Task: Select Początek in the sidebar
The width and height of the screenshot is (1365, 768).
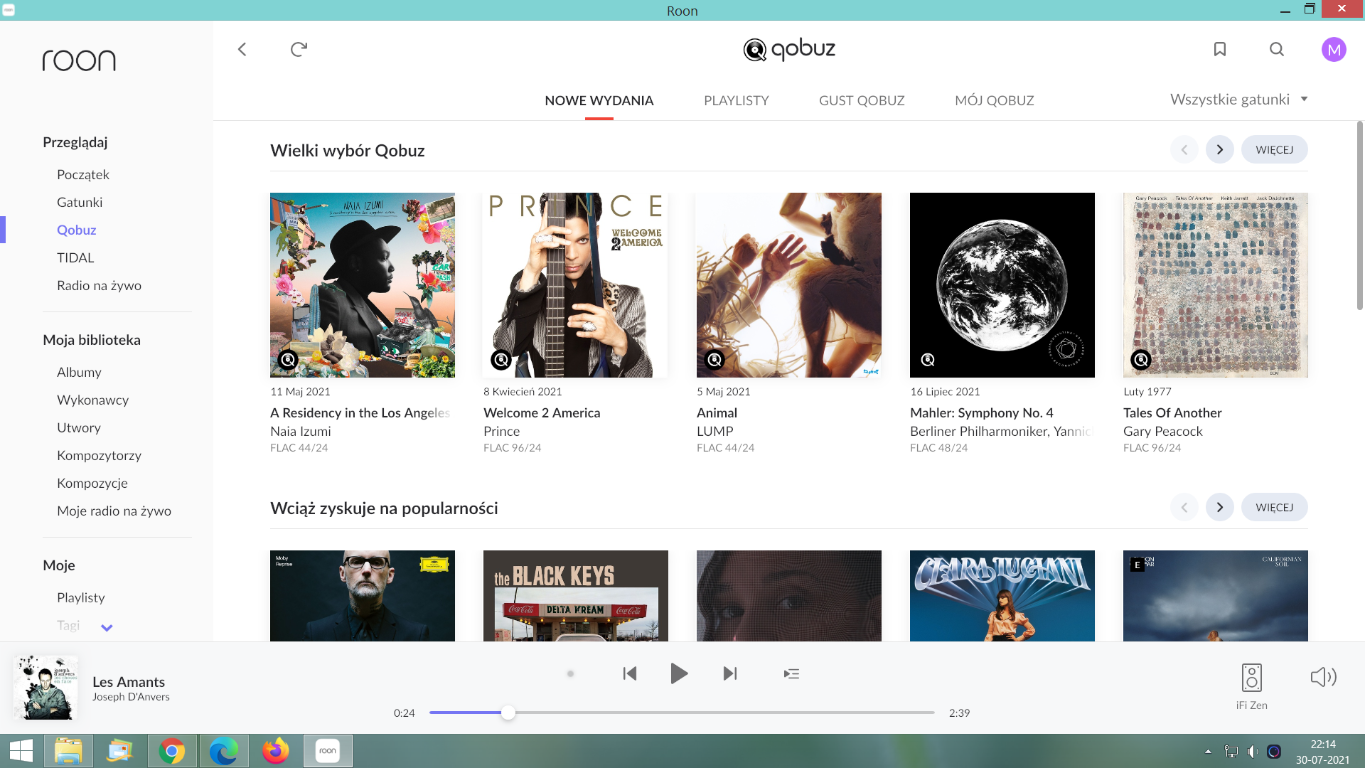Action: [x=83, y=174]
